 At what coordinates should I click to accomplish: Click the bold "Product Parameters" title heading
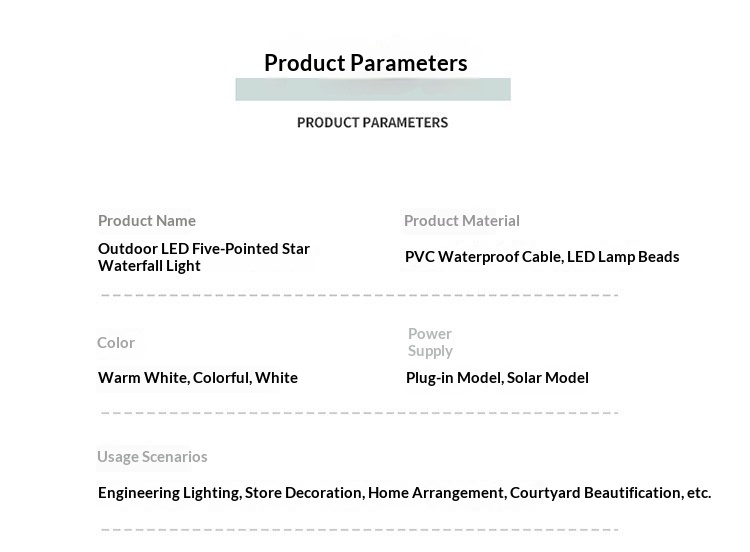[x=365, y=63]
